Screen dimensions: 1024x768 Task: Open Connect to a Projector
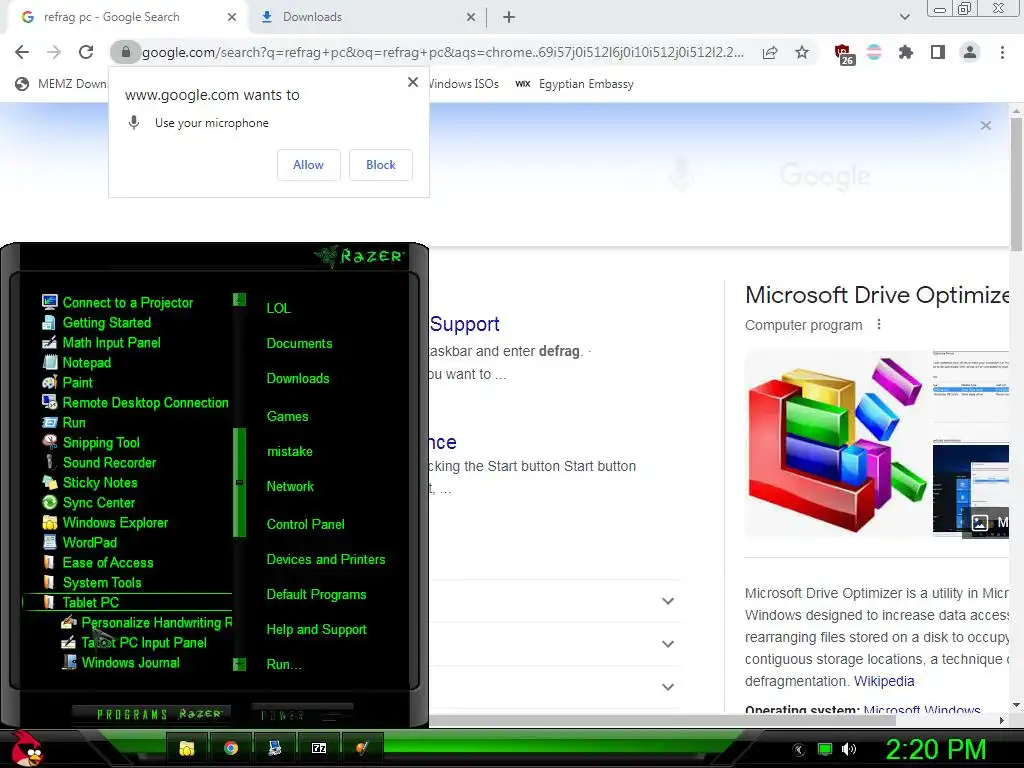pos(127,302)
